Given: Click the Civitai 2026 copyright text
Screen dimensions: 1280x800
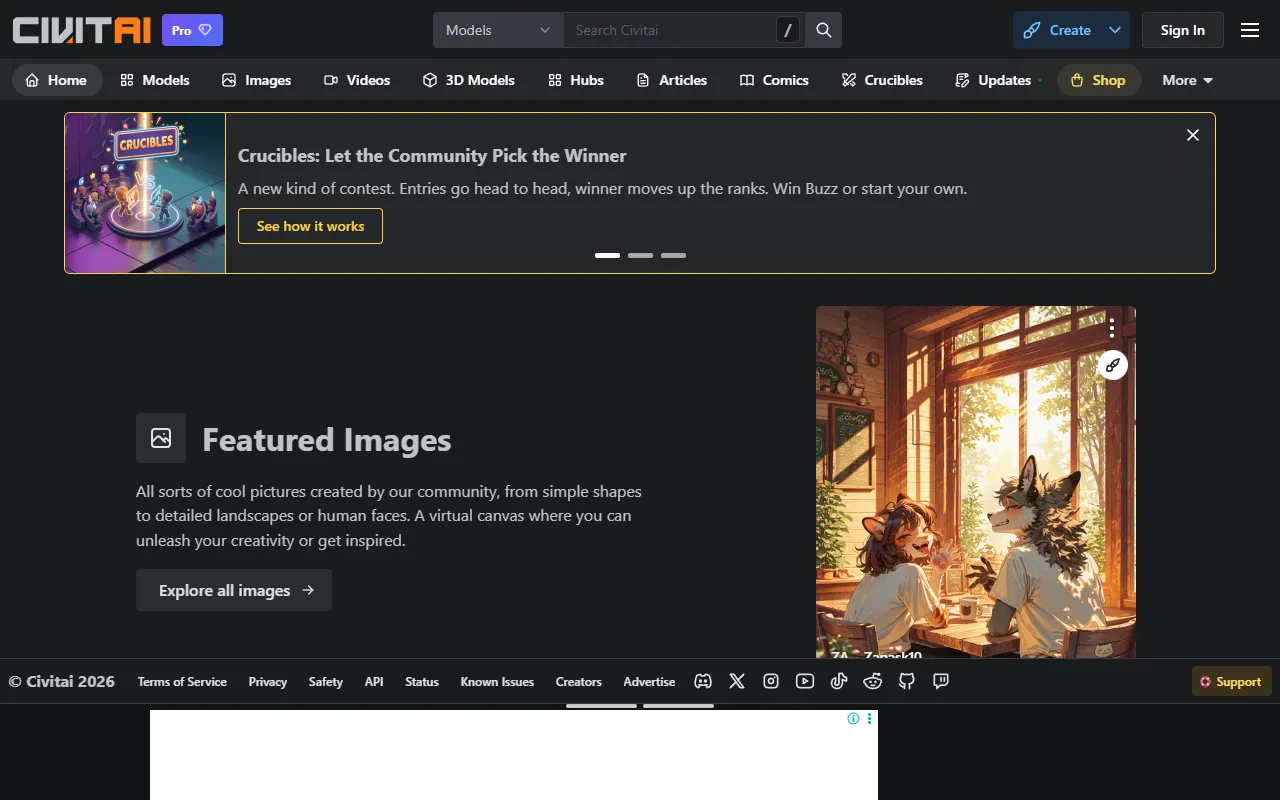Looking at the screenshot, I should (62, 682).
